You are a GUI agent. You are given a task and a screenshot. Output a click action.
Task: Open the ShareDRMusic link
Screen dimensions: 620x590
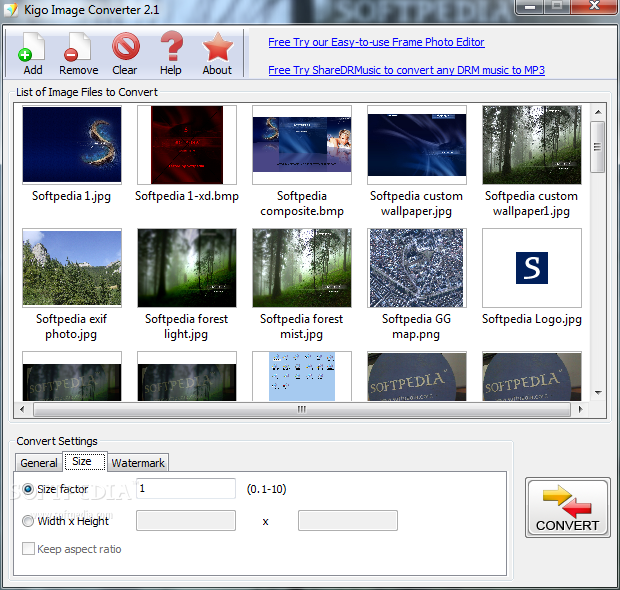tap(406, 70)
